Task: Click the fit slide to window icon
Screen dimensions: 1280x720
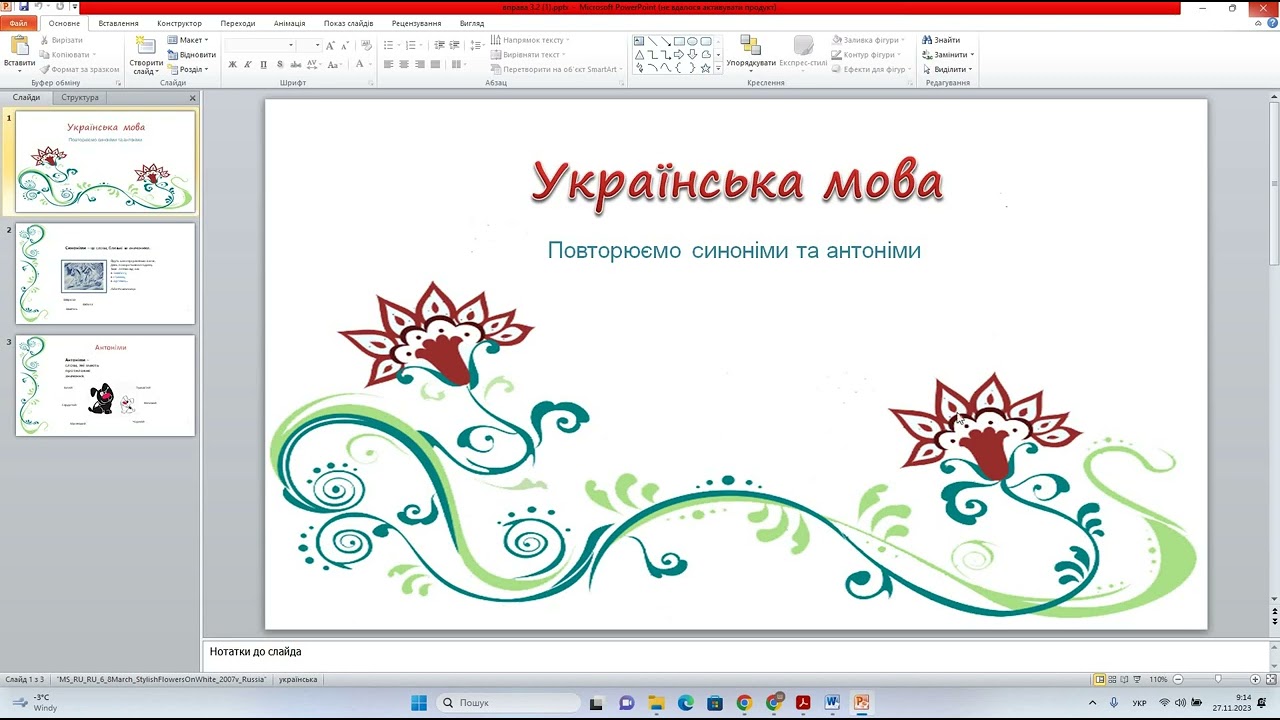Action: tap(1270, 679)
